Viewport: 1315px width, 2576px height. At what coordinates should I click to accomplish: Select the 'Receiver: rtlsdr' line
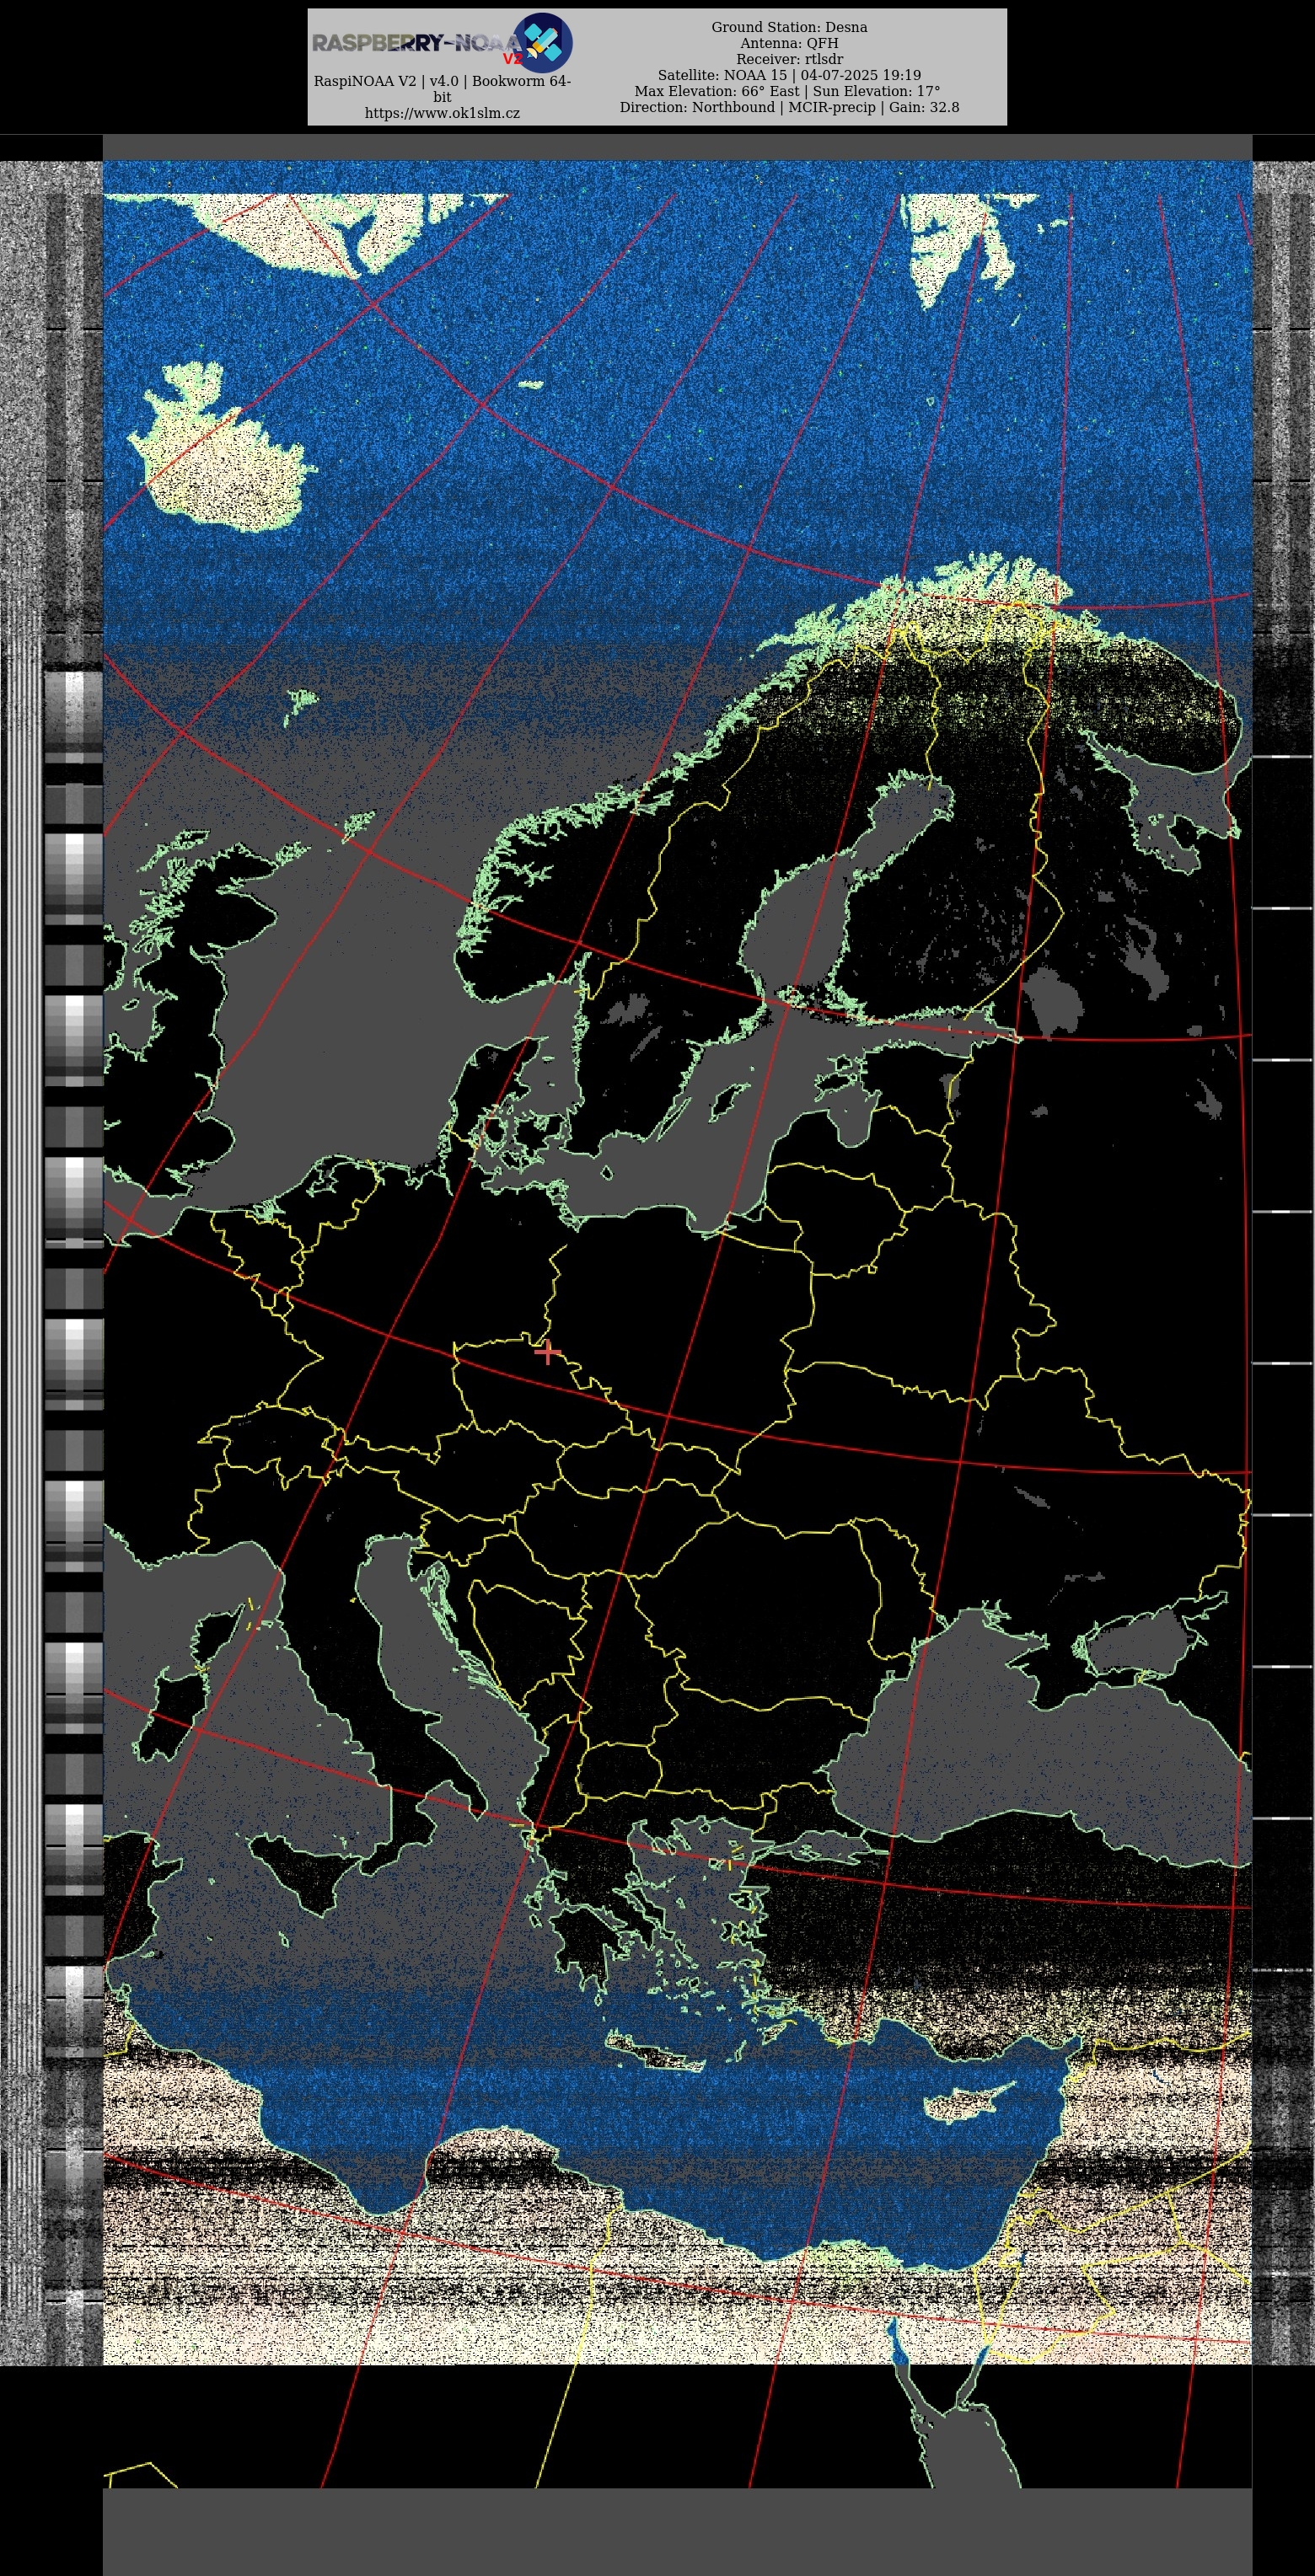tap(789, 59)
